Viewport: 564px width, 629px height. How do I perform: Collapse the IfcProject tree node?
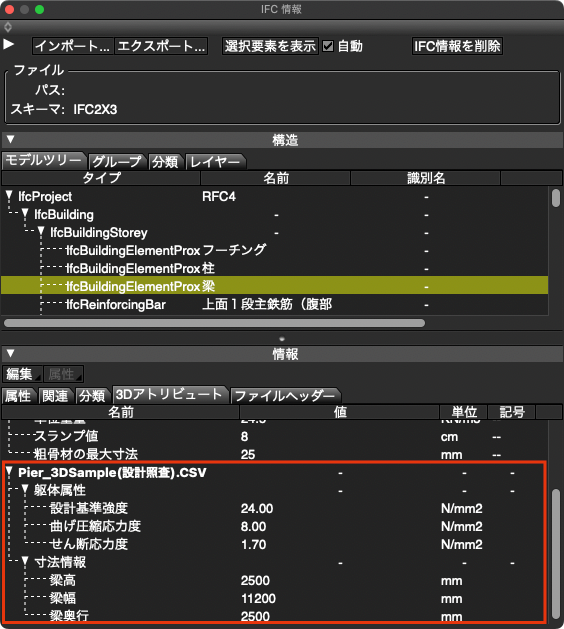pyautogui.click(x=9, y=196)
